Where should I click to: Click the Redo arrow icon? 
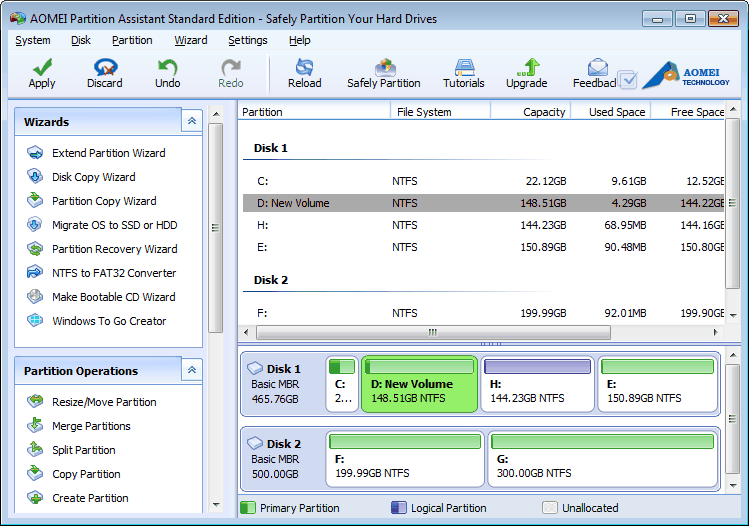(231, 67)
